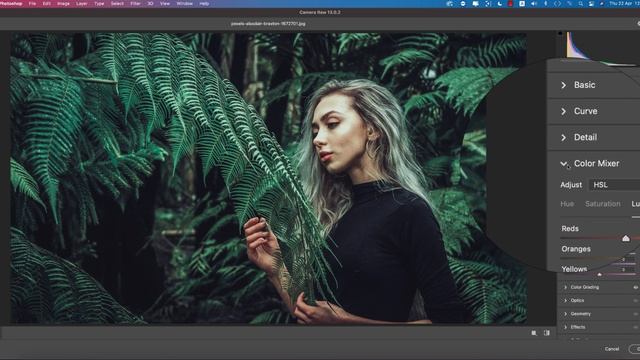
Task: Click the Cancel button
Action: (612, 349)
